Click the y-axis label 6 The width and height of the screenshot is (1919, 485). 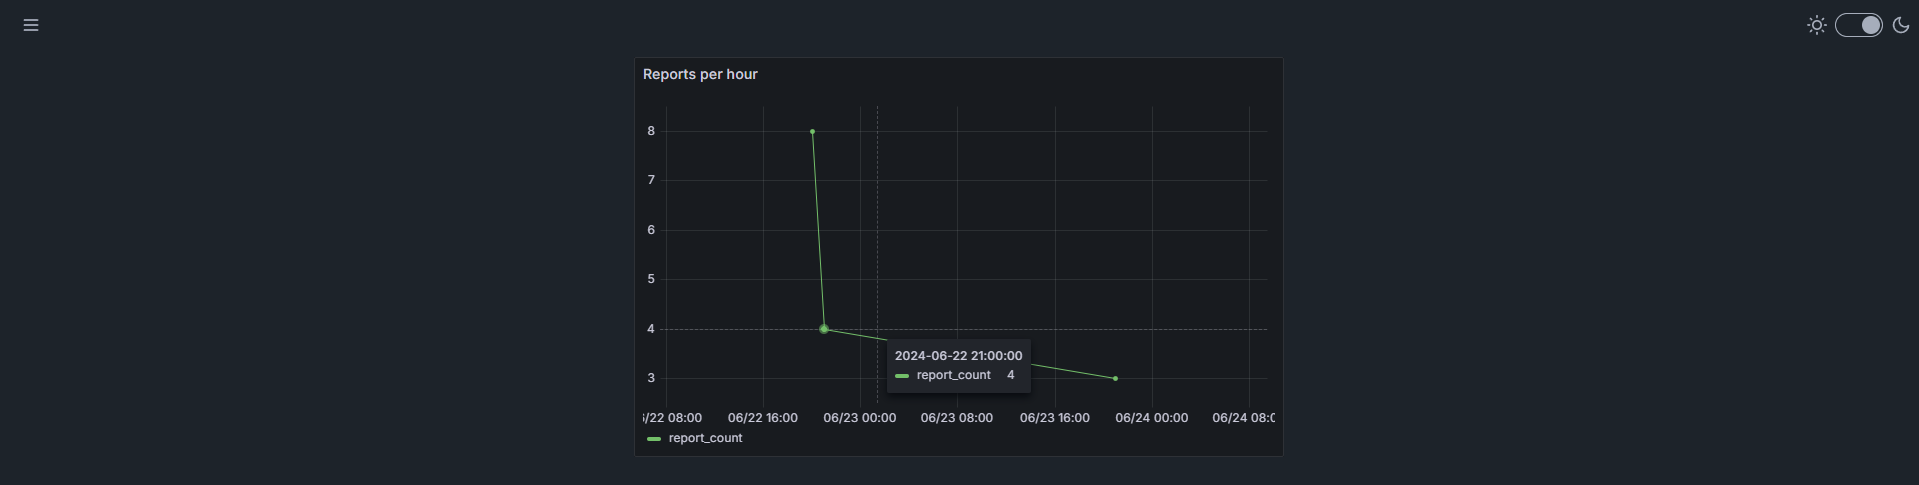click(x=651, y=230)
